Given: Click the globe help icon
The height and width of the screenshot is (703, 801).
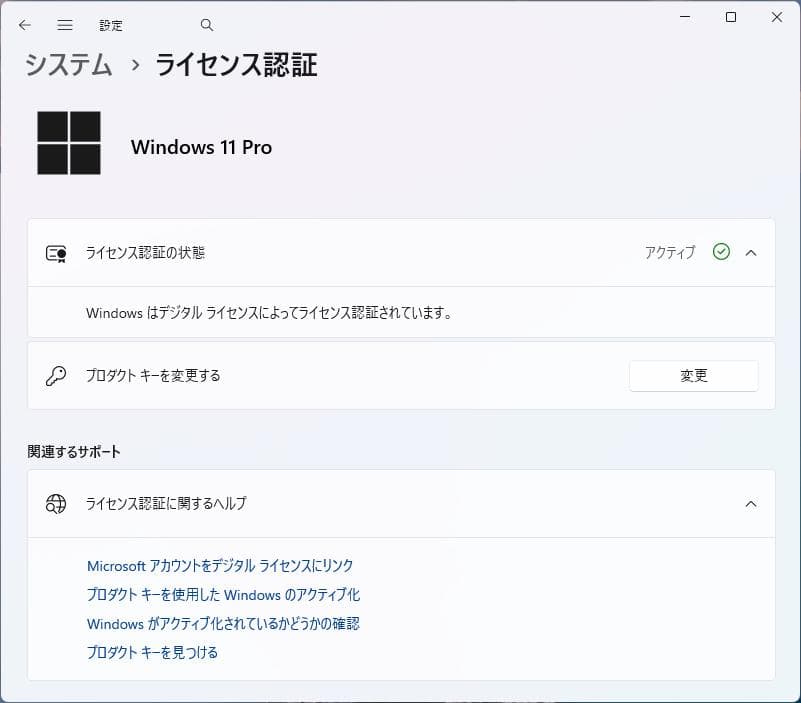Looking at the screenshot, I should point(56,504).
